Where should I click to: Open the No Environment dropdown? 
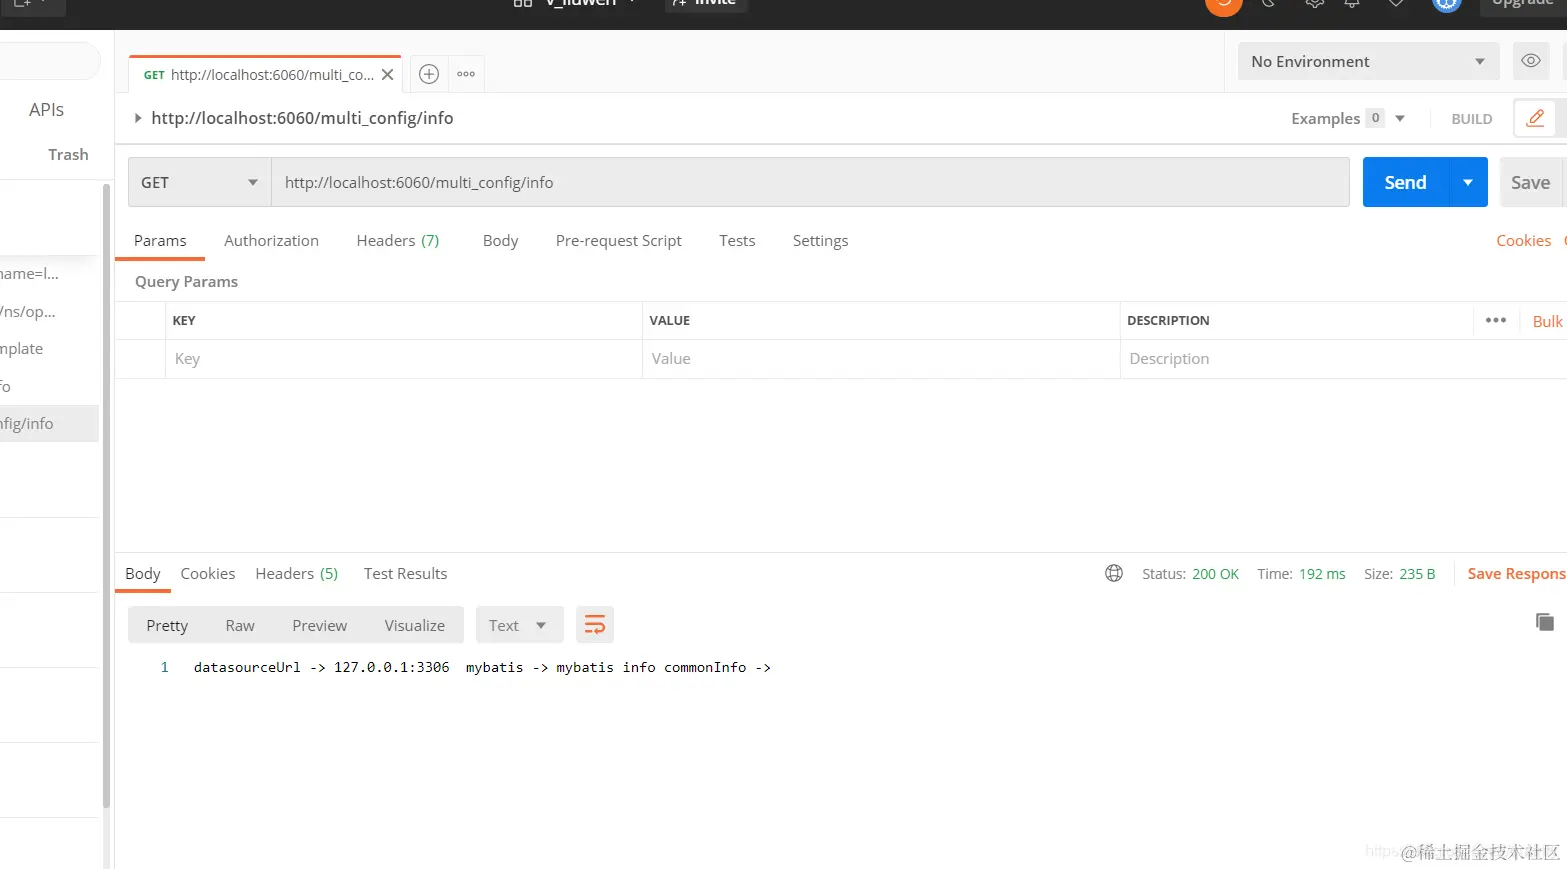(x=1368, y=61)
